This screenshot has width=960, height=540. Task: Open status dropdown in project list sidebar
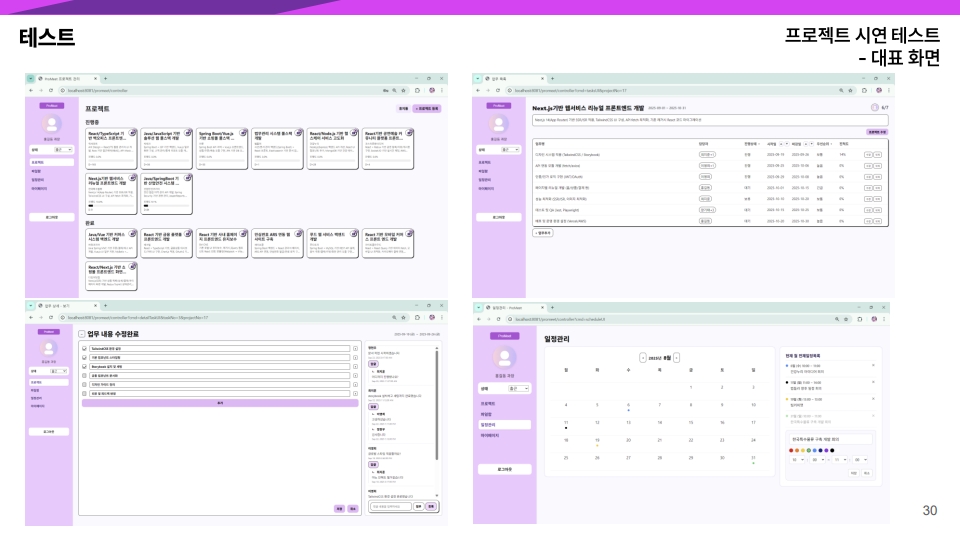[x=63, y=149]
